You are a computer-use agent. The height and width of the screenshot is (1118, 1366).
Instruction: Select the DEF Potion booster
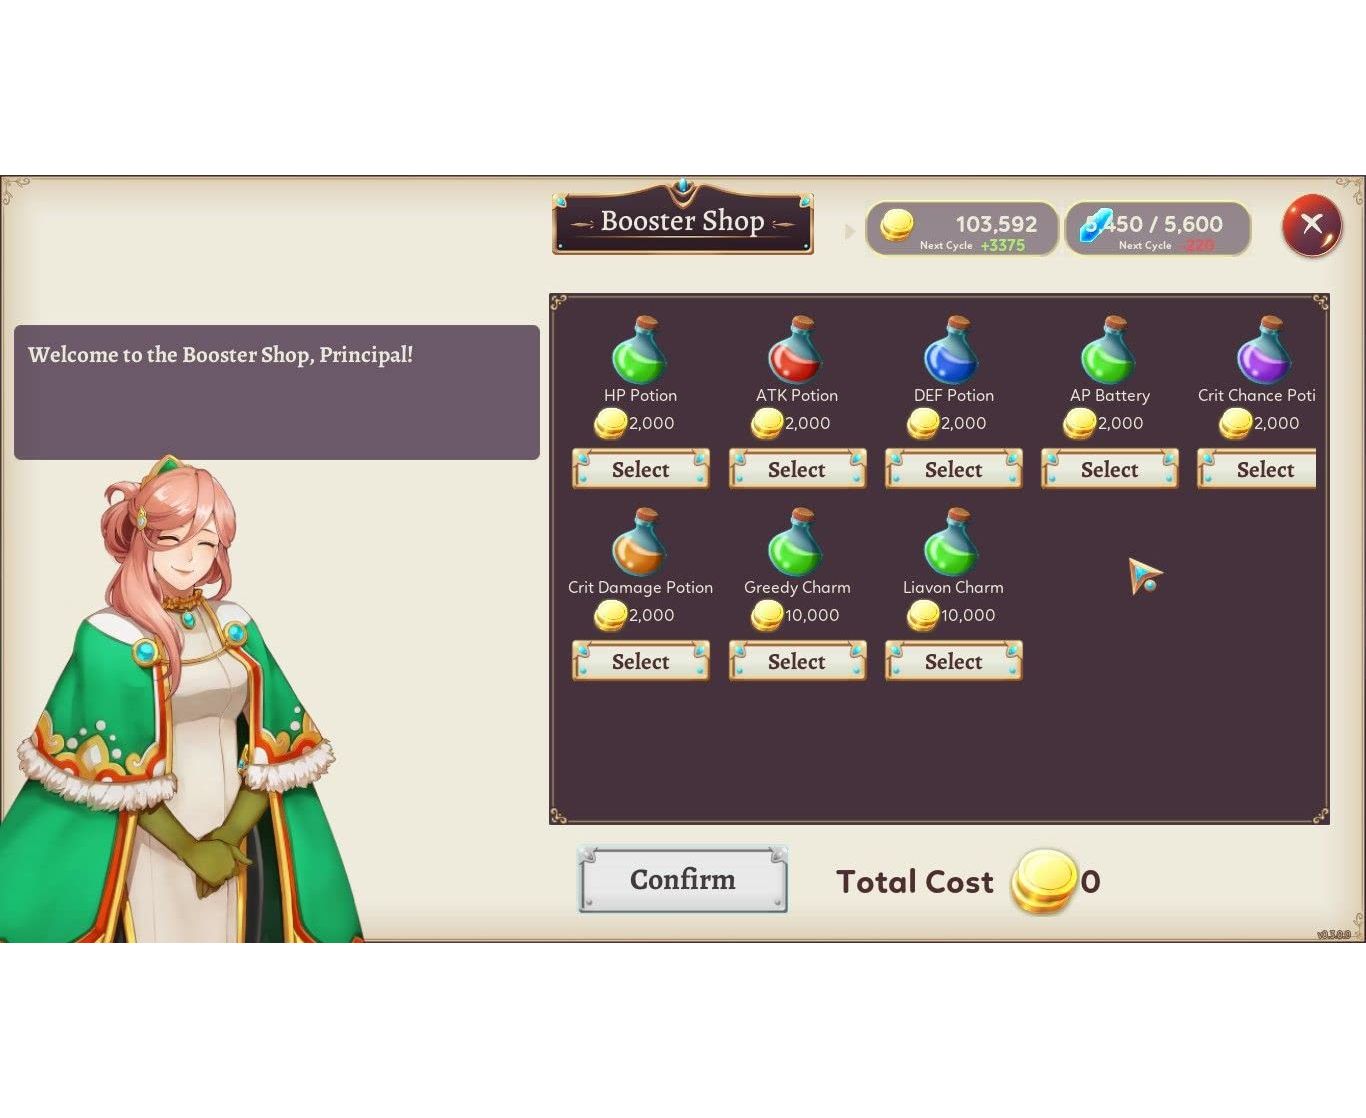(953, 469)
